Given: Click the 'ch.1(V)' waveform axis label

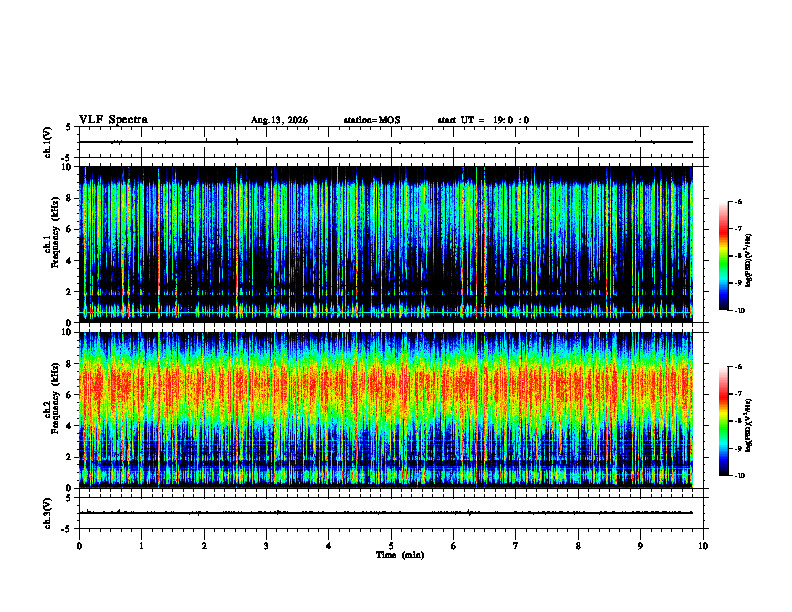Looking at the screenshot, I should point(47,142).
